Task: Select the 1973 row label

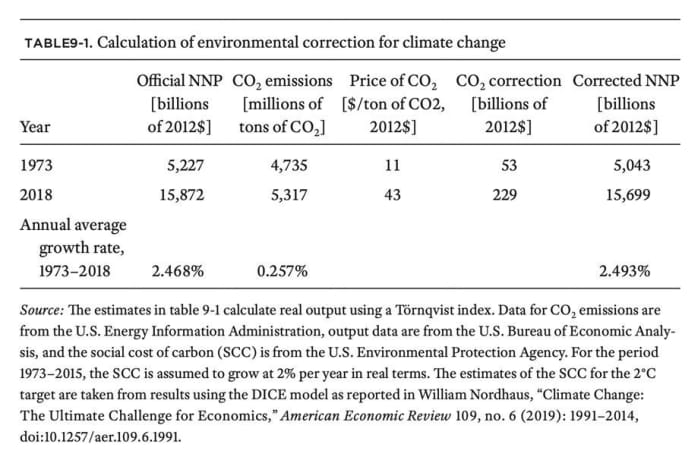Action: tap(37, 167)
